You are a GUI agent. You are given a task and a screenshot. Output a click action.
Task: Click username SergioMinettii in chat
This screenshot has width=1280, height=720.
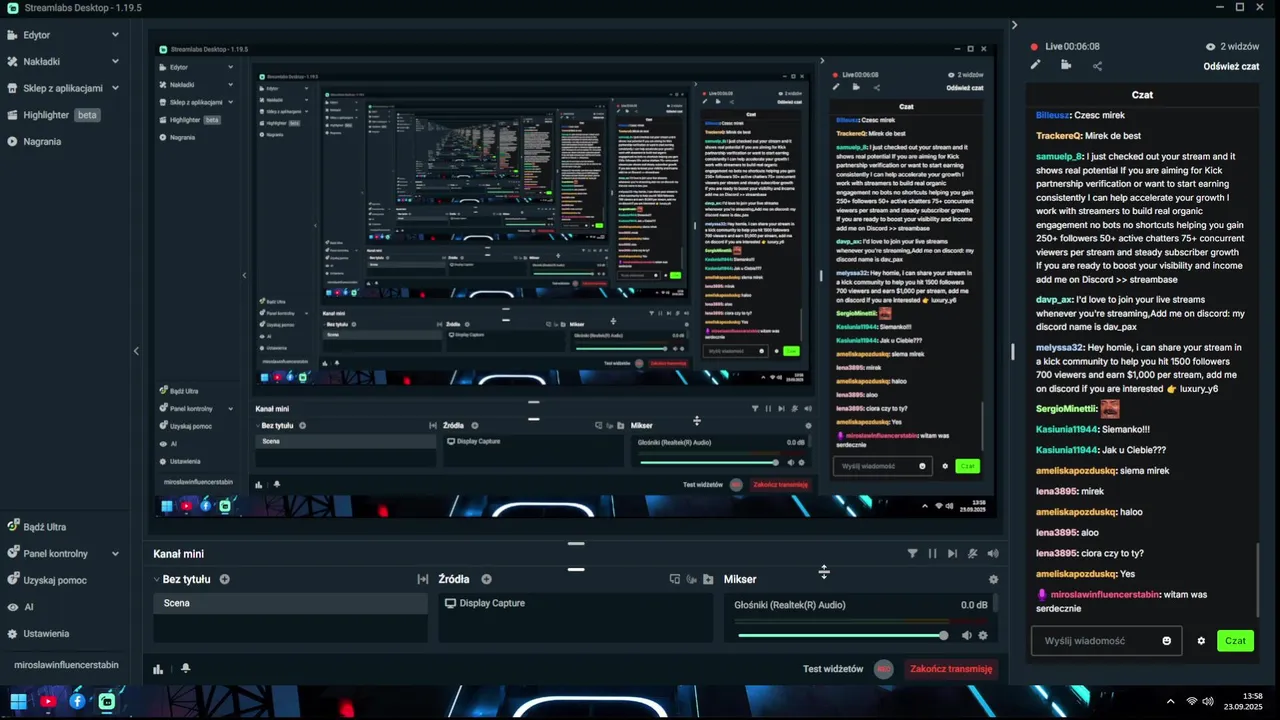pyautogui.click(x=1066, y=408)
